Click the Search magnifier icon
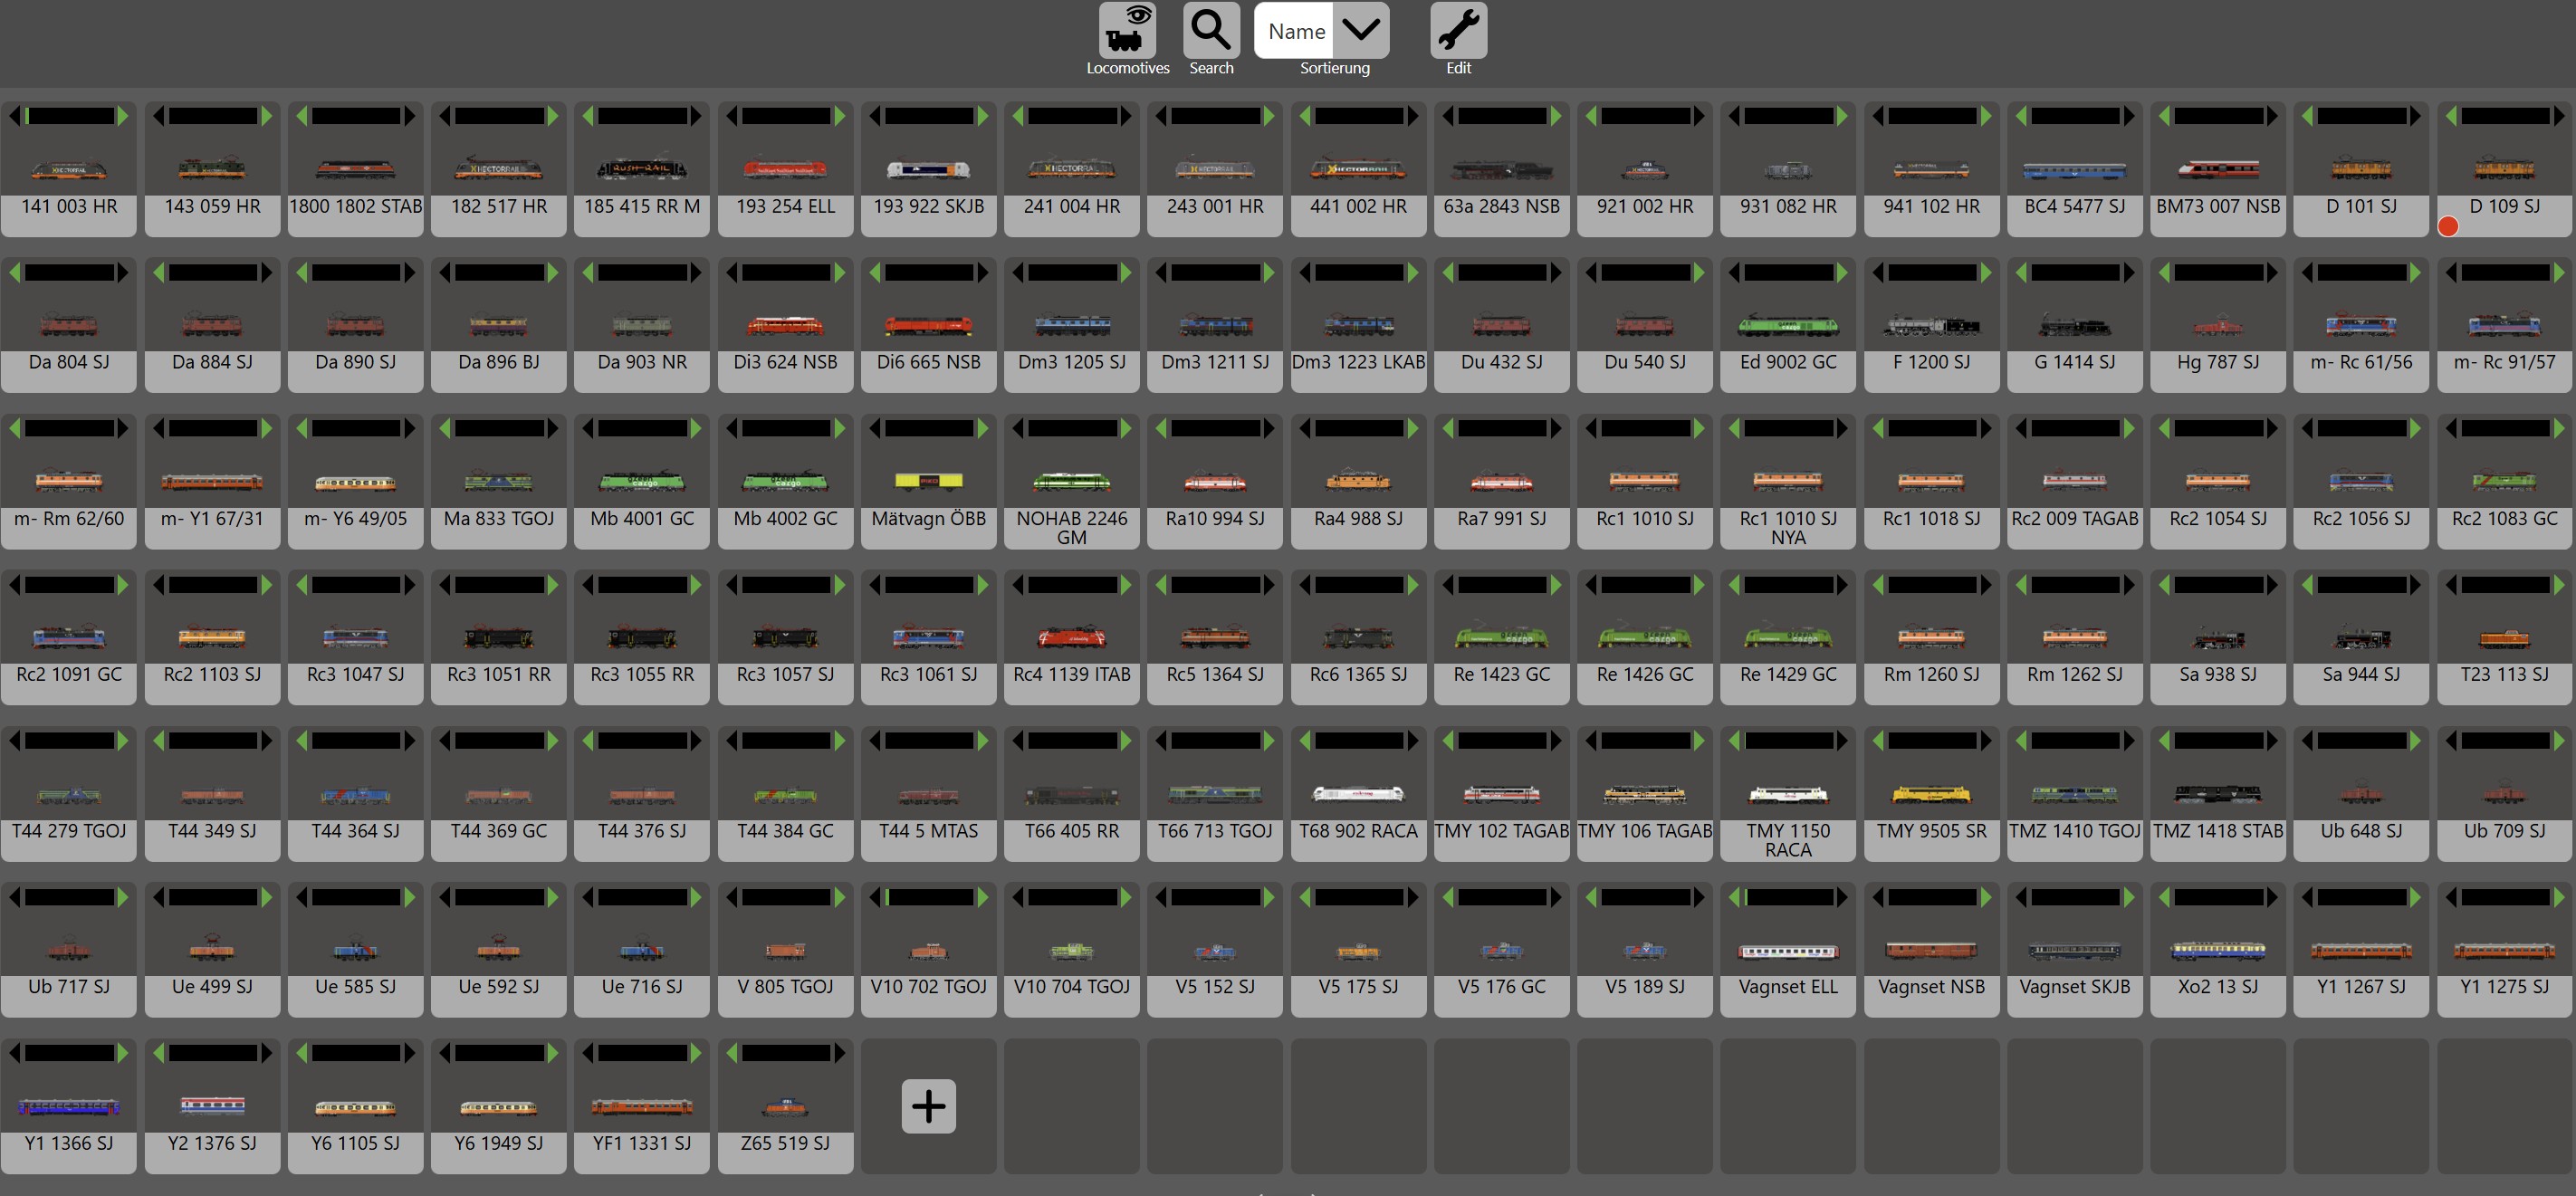The width and height of the screenshot is (2576, 1196). coord(1211,31)
